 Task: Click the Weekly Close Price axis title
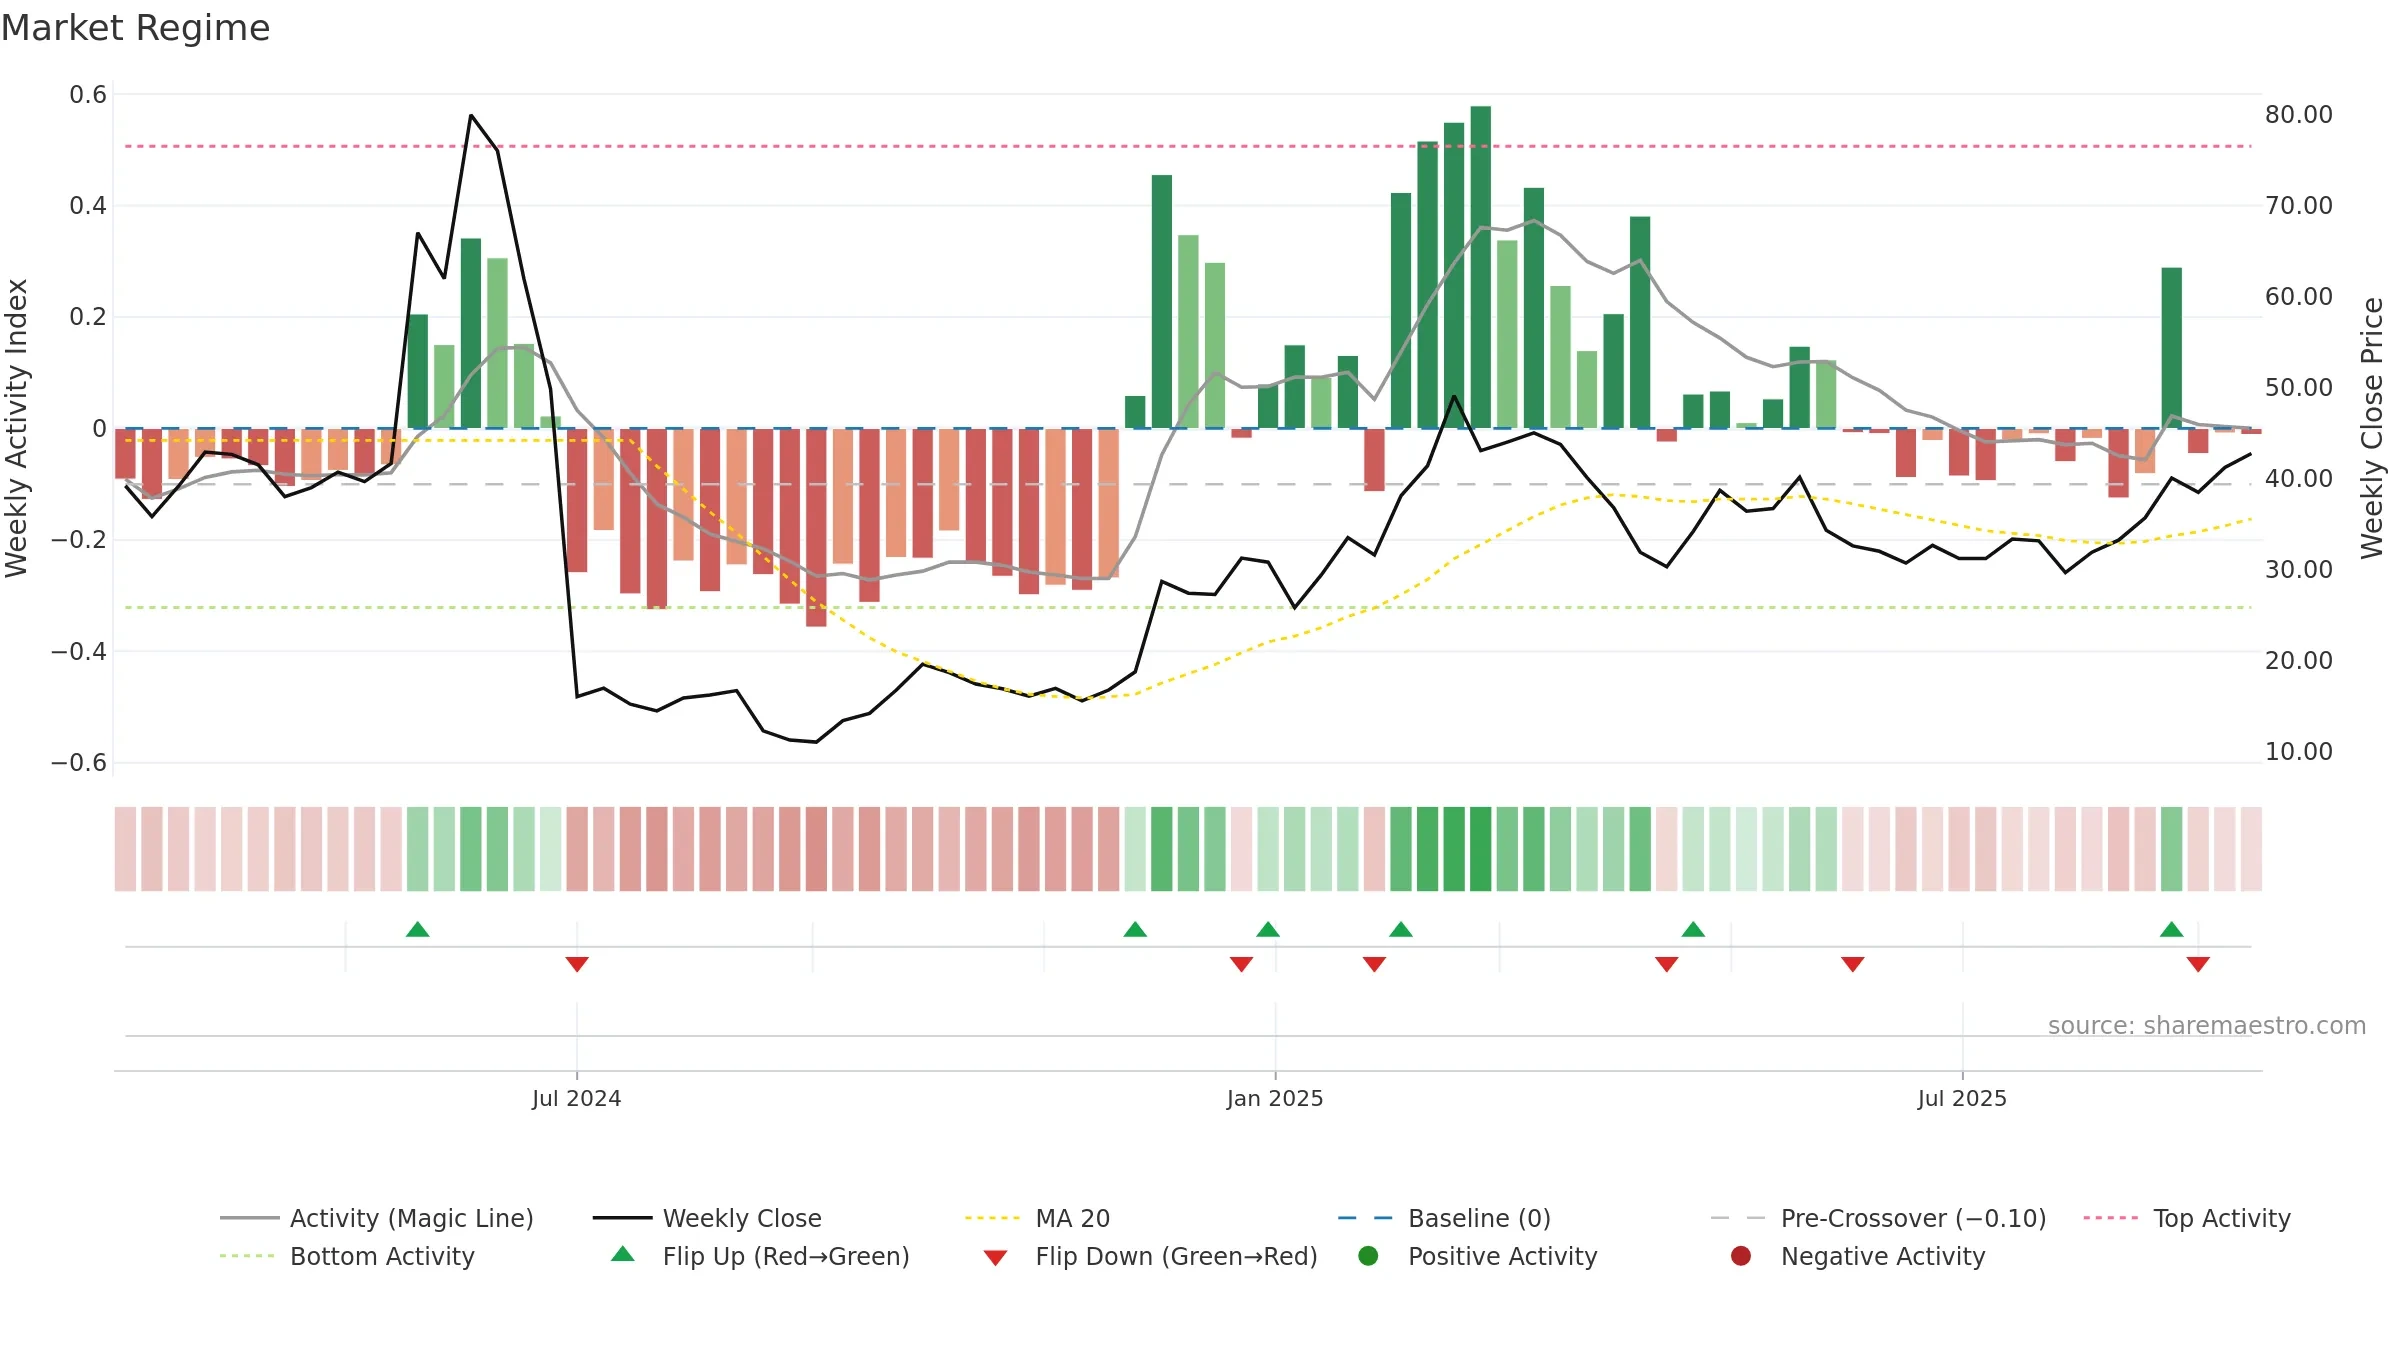pos(2372,428)
